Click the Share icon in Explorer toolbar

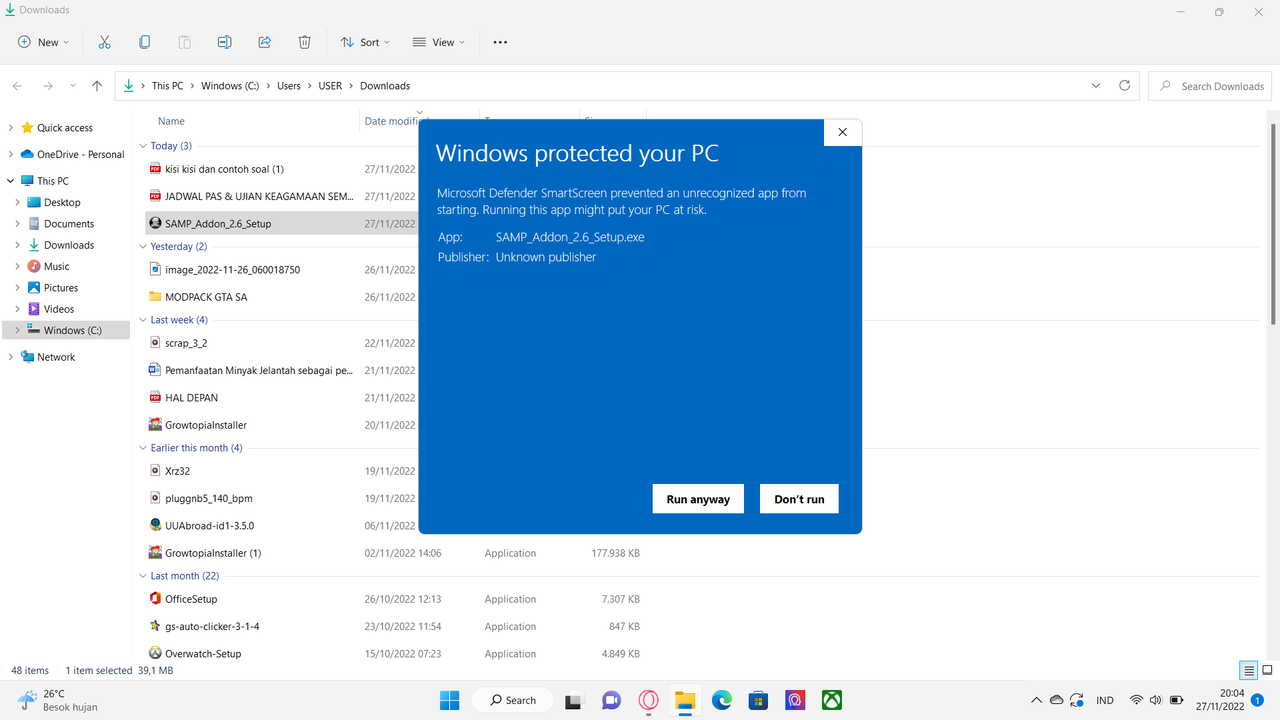pos(265,42)
